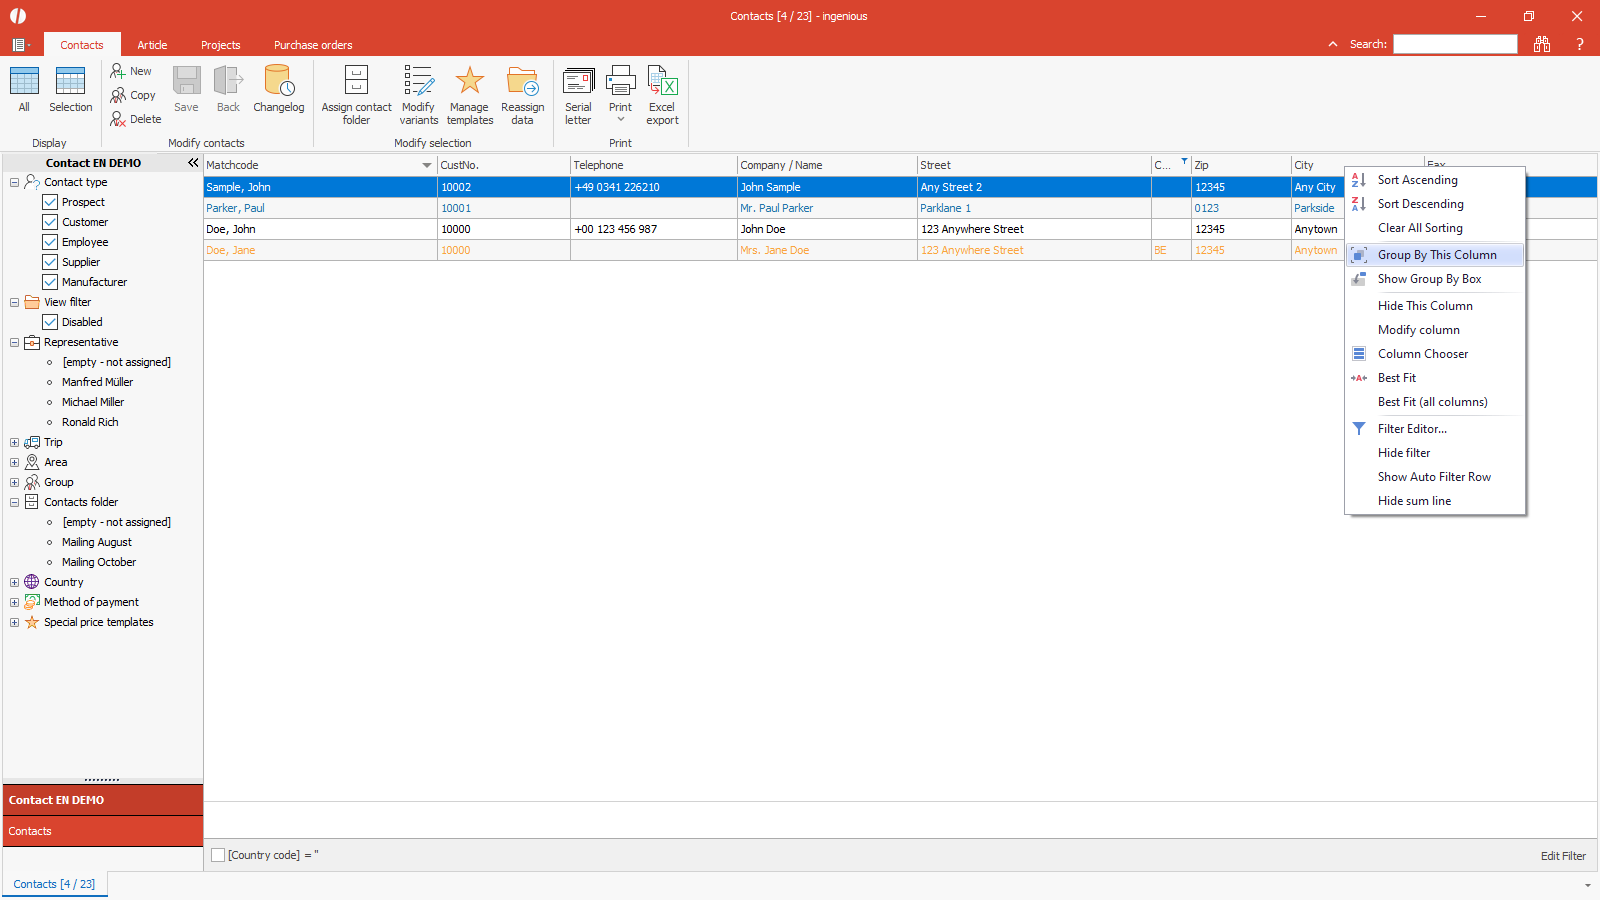
Task: Click the Edit Filter button
Action: pyautogui.click(x=1562, y=856)
